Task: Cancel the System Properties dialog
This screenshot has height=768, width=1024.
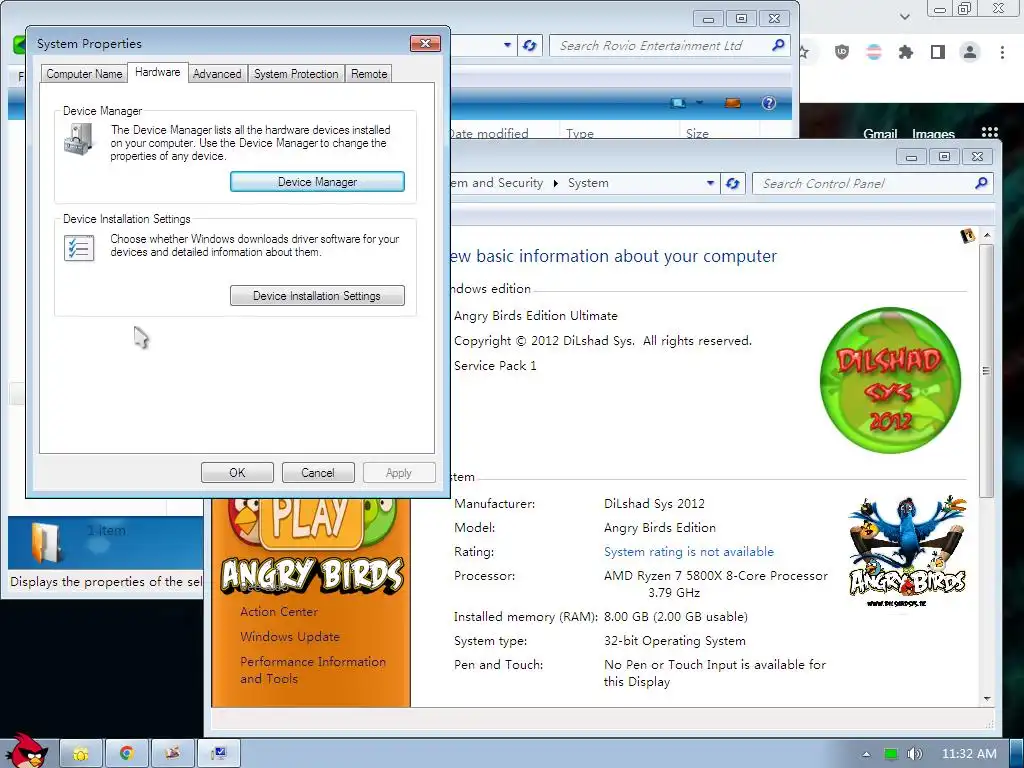Action: tap(318, 473)
